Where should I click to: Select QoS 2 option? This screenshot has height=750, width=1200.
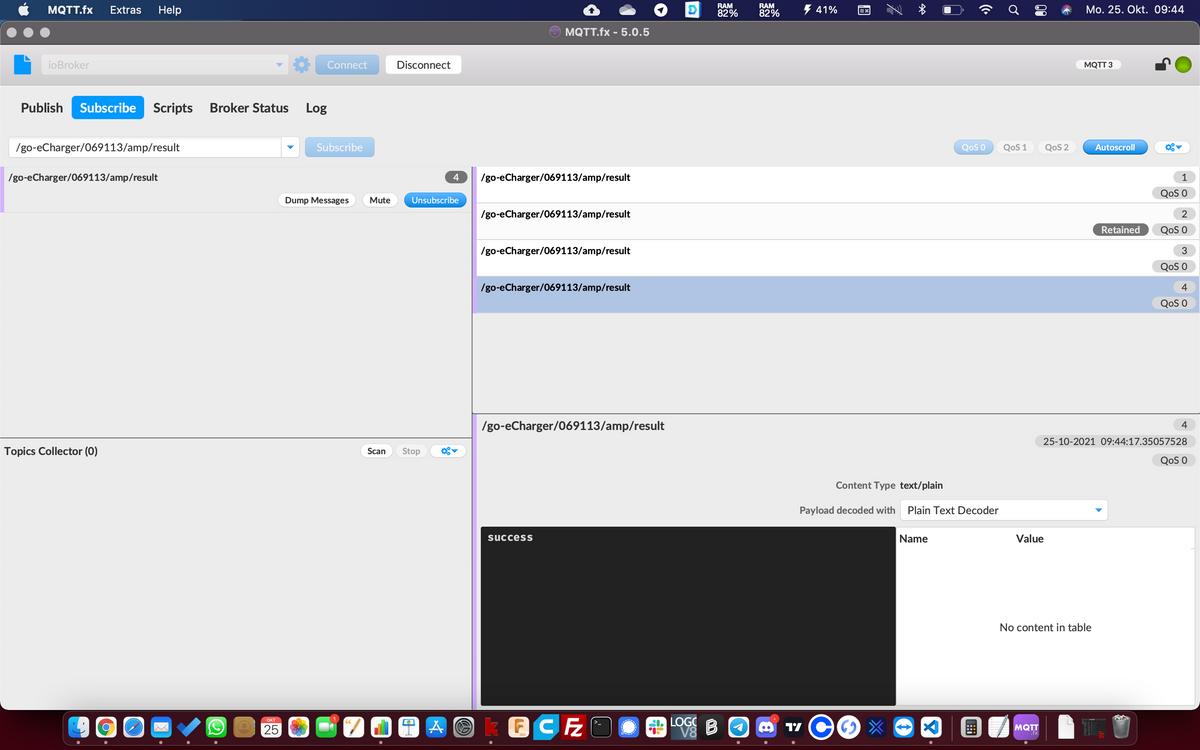click(1056, 147)
